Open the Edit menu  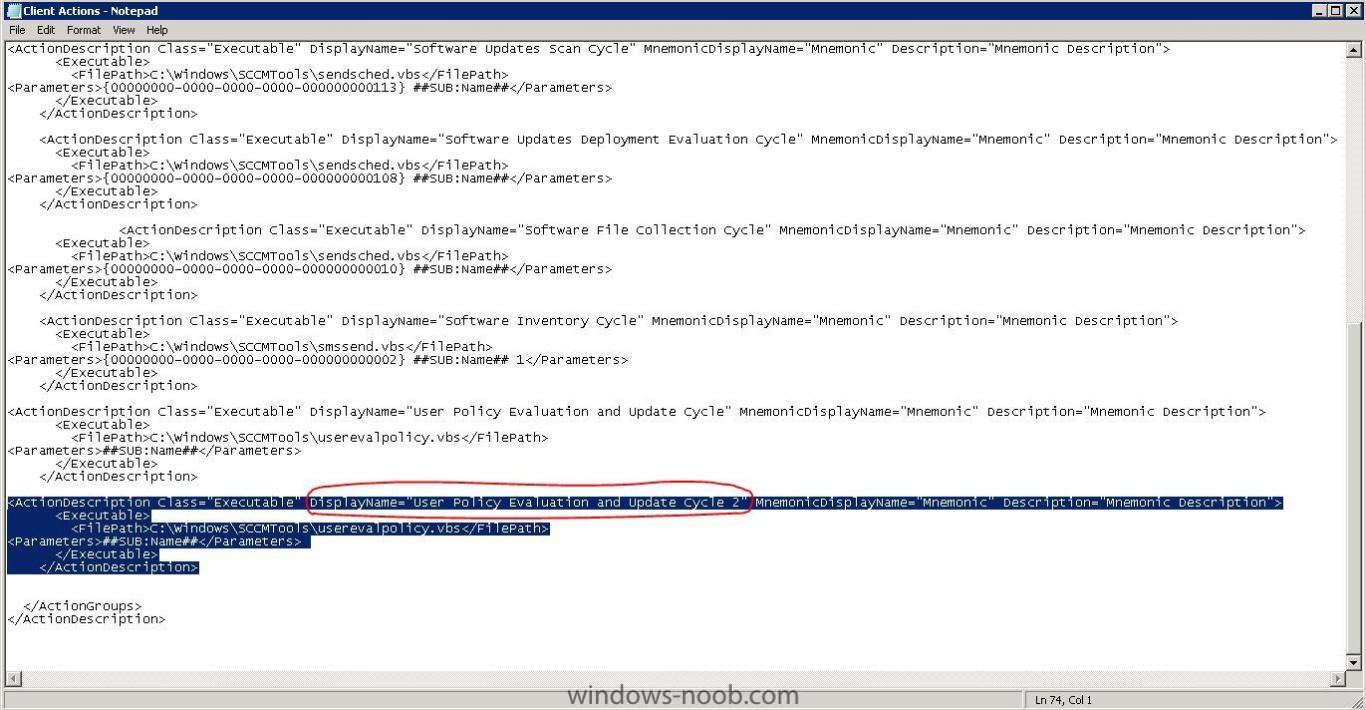click(46, 30)
